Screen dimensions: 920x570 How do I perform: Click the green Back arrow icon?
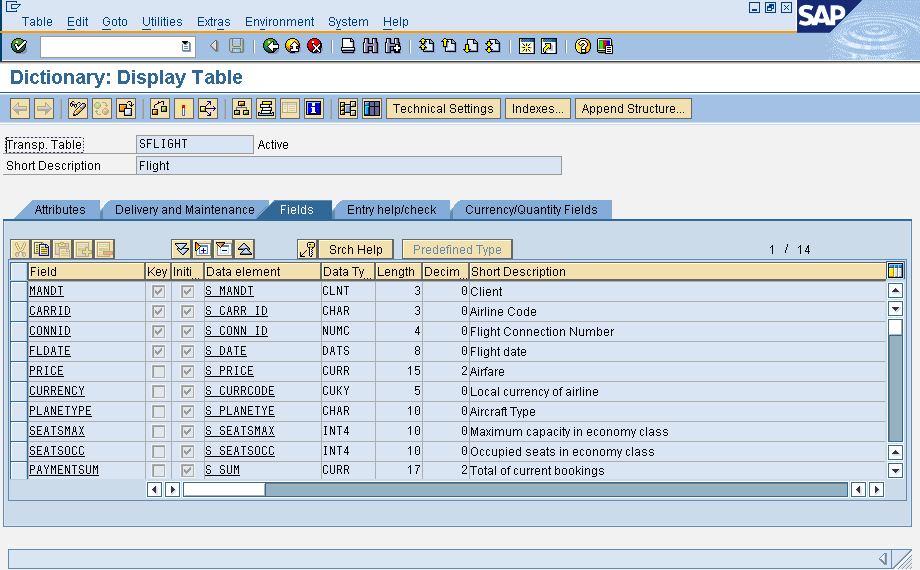(270, 46)
